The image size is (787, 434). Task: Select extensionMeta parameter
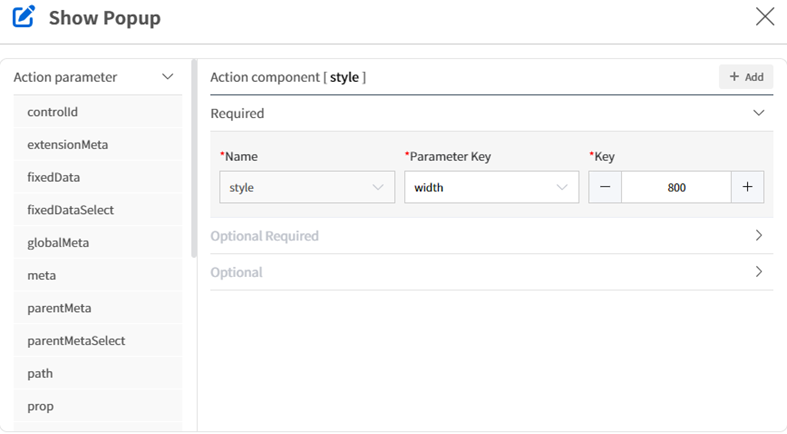(98, 144)
